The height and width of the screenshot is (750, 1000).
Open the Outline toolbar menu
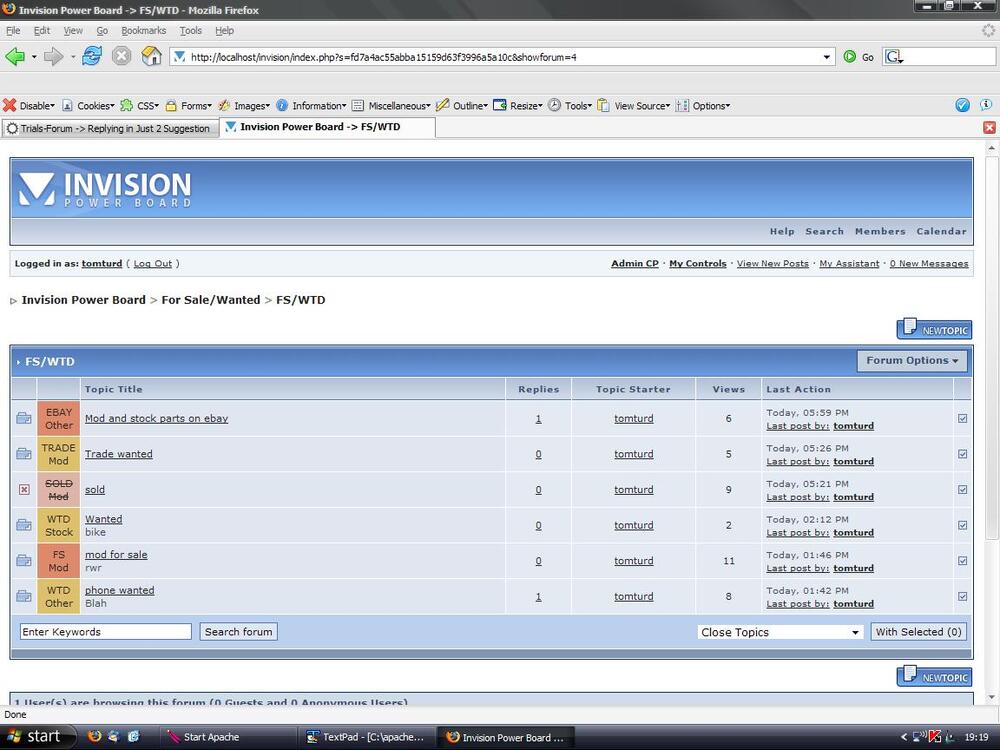click(462, 106)
